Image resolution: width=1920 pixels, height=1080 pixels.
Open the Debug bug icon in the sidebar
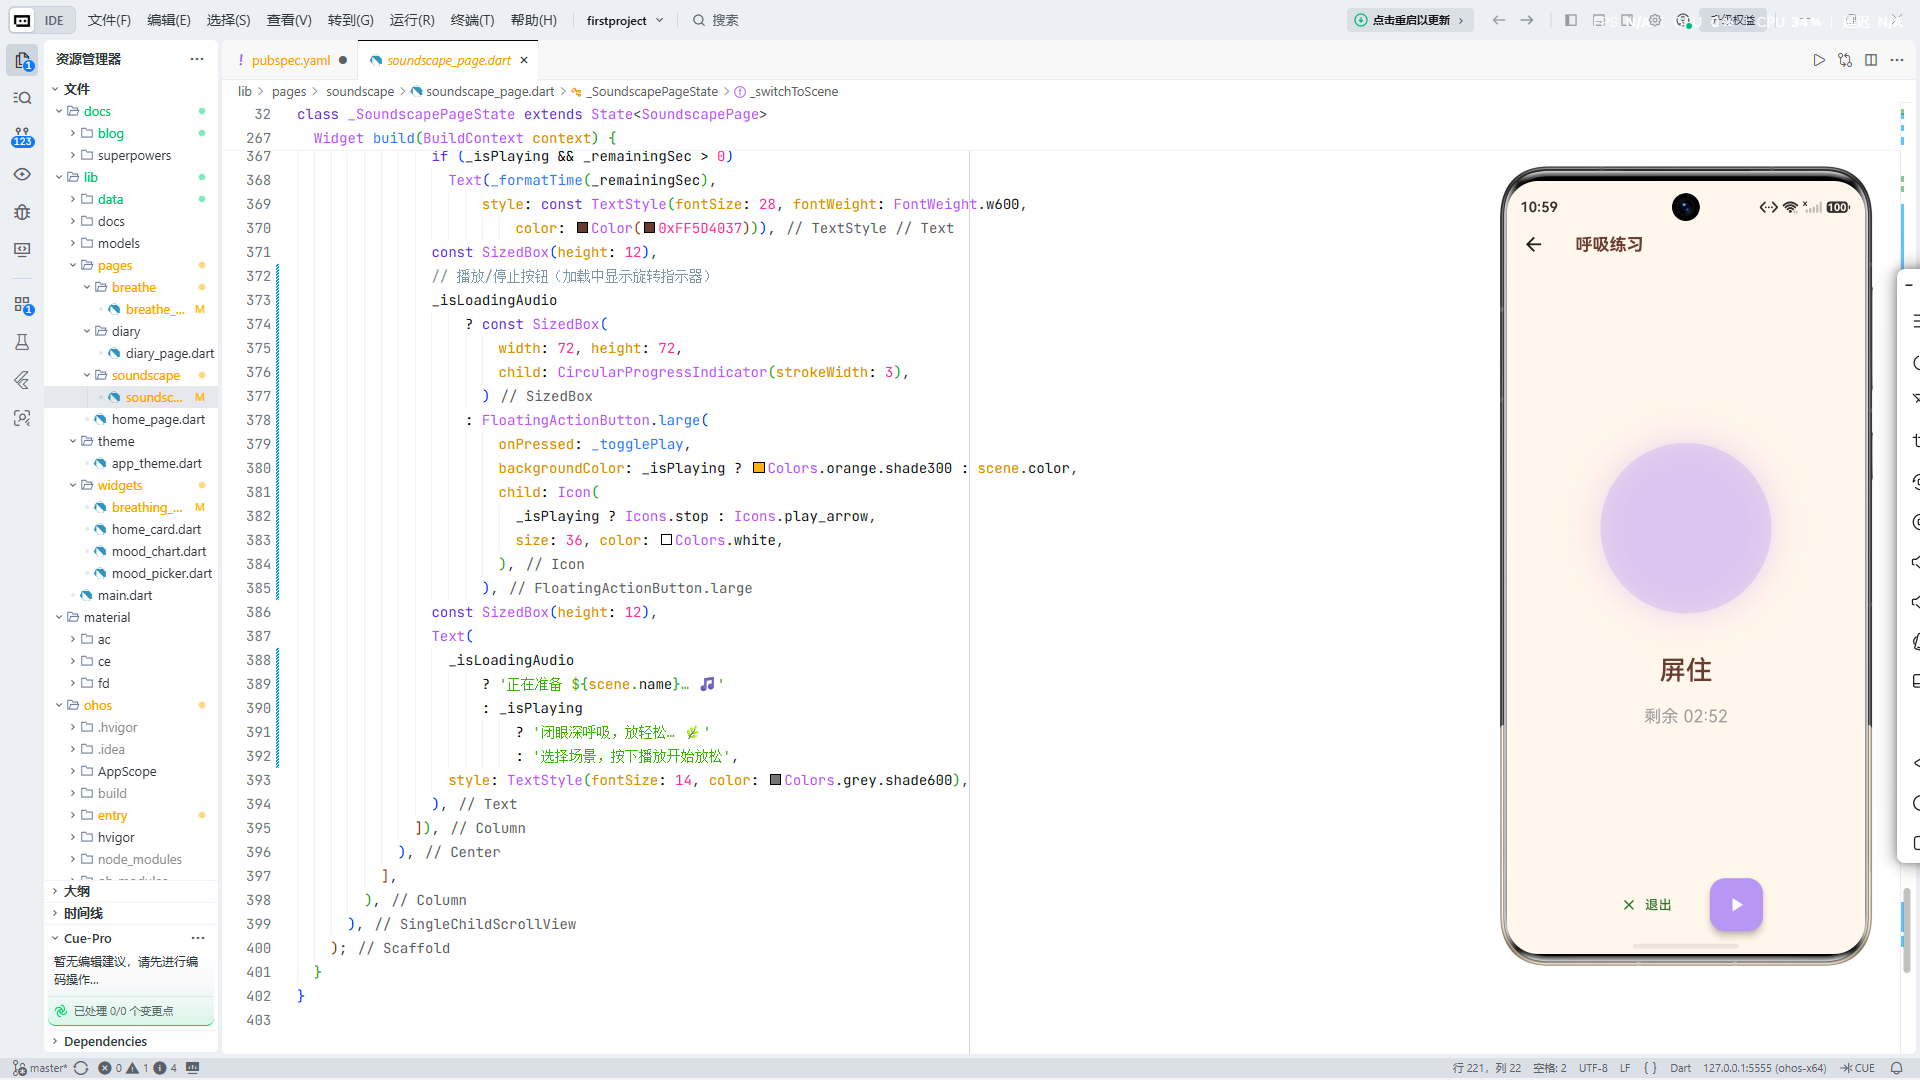click(x=22, y=212)
